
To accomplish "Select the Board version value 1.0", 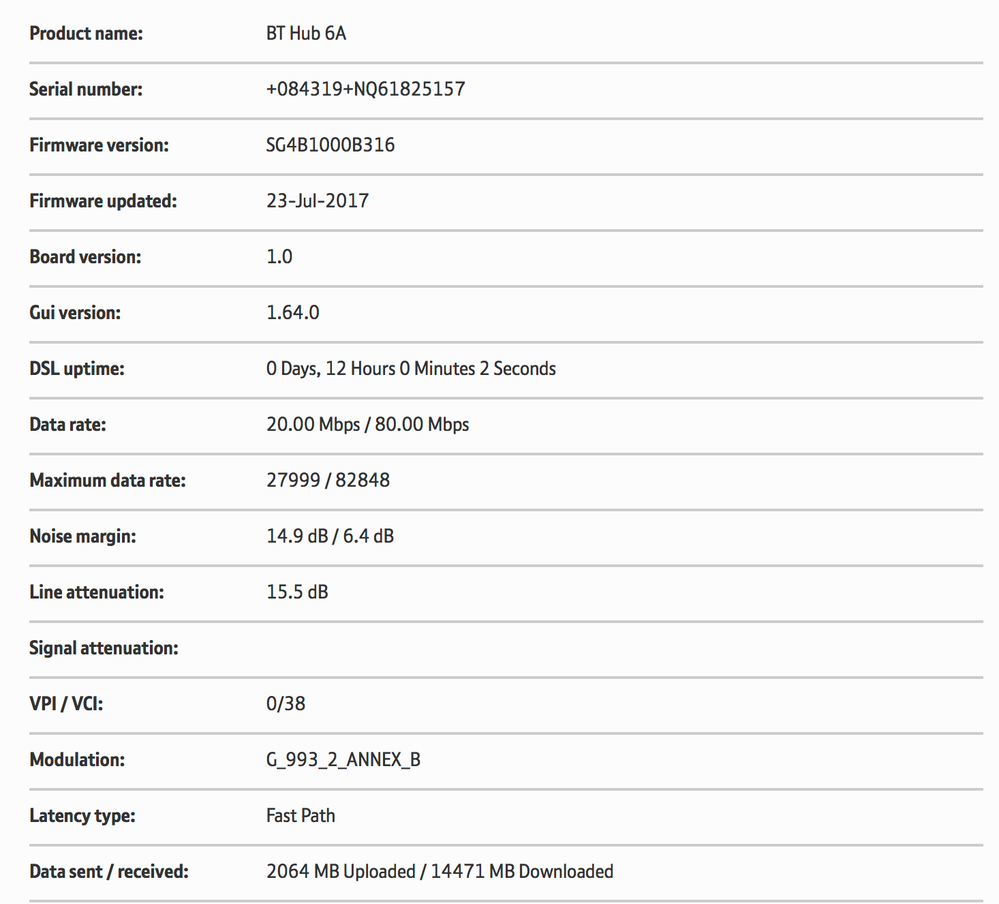I will pos(279,257).
